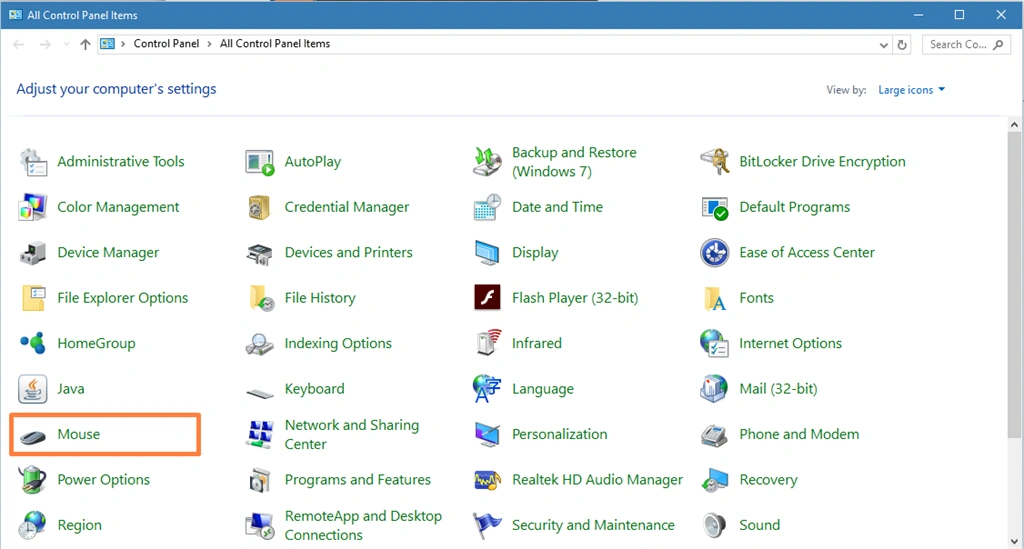Open the File Explorer Options icon
Image resolution: width=1024 pixels, height=549 pixels.
33,298
